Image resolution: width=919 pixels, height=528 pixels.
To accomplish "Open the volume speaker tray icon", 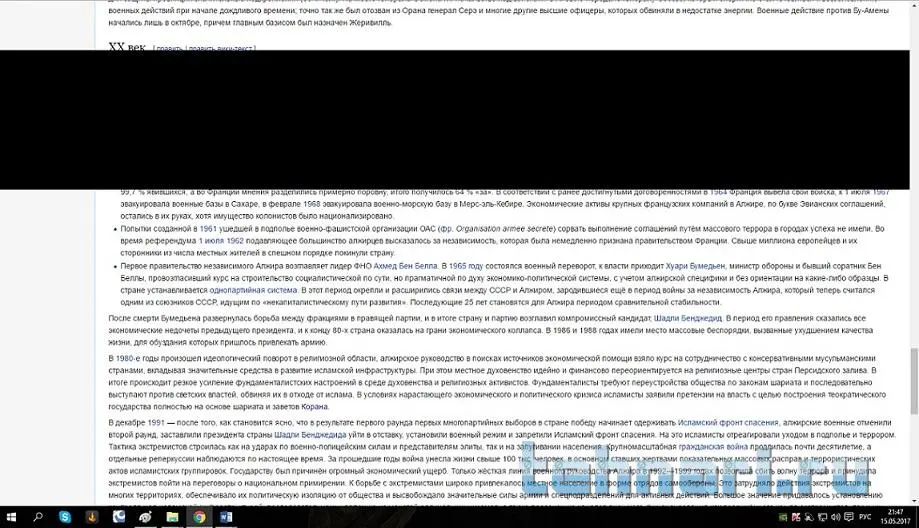I will [835, 517].
